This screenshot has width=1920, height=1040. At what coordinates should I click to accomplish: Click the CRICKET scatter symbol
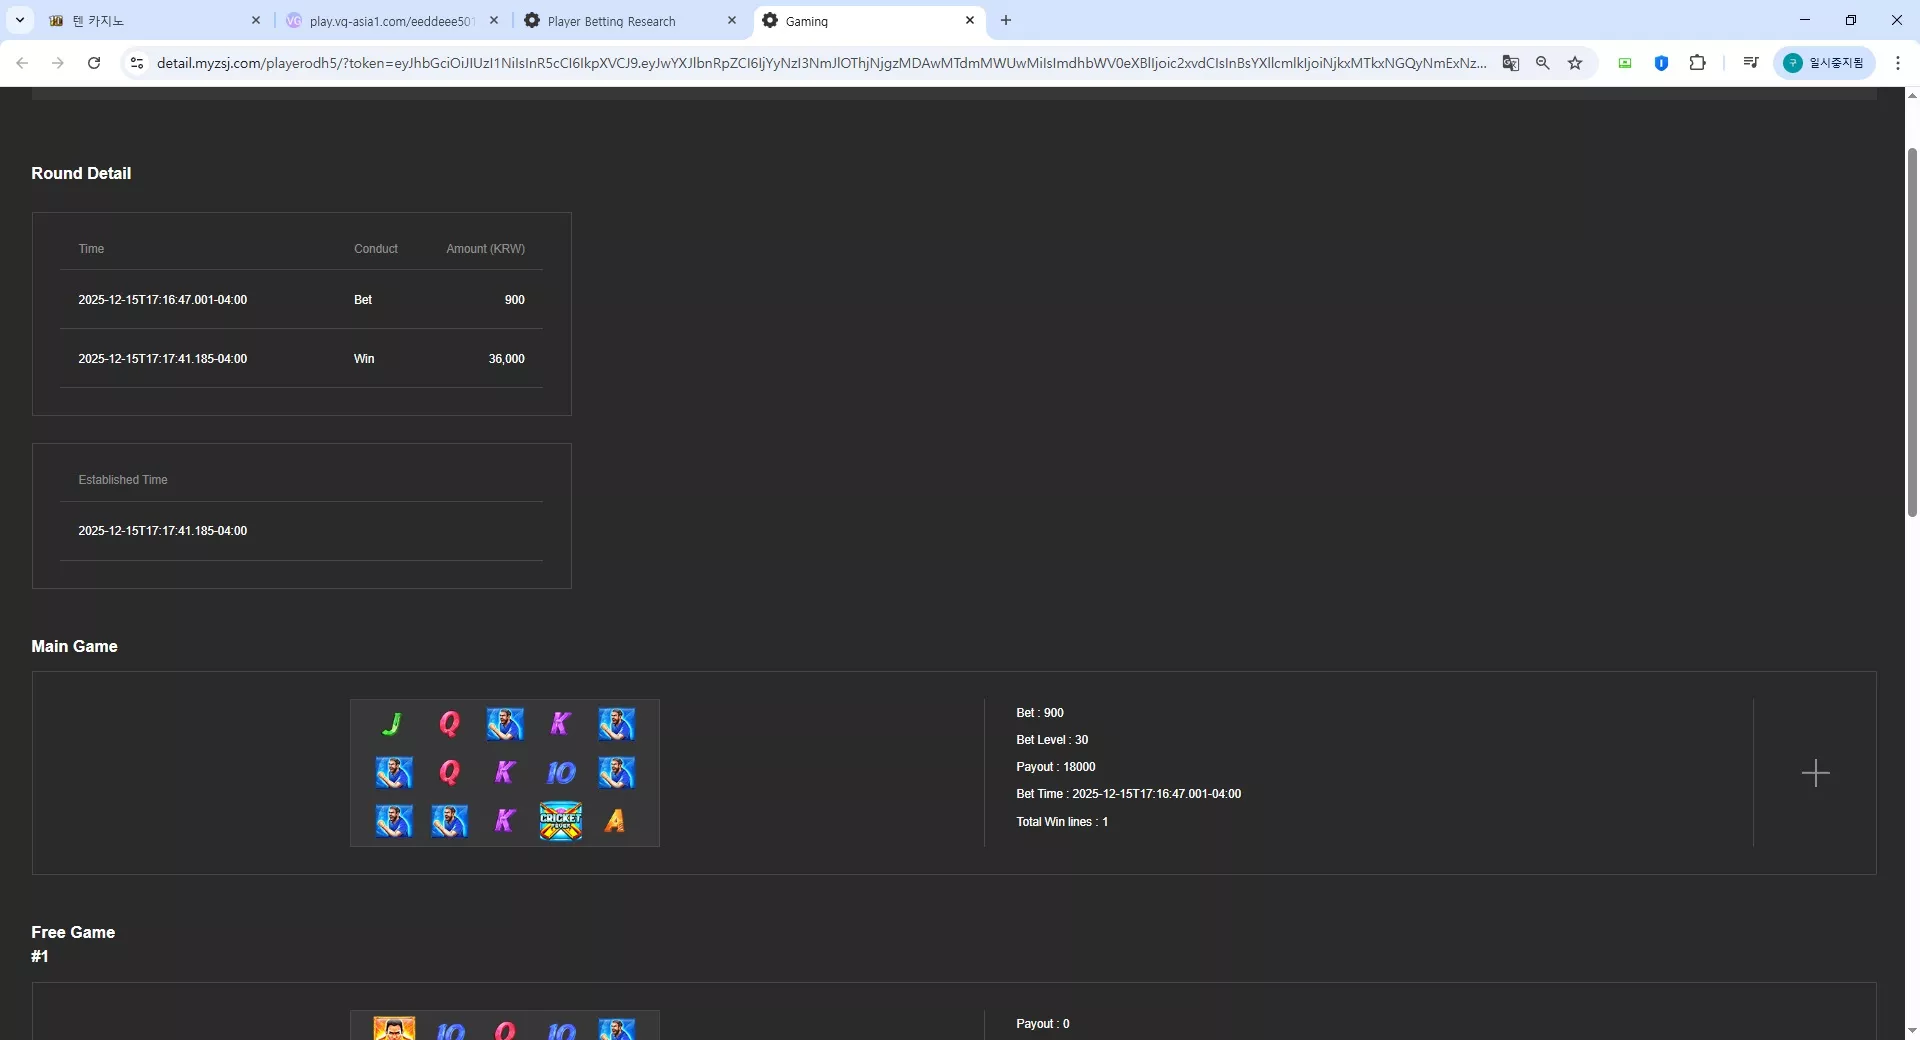pos(560,821)
